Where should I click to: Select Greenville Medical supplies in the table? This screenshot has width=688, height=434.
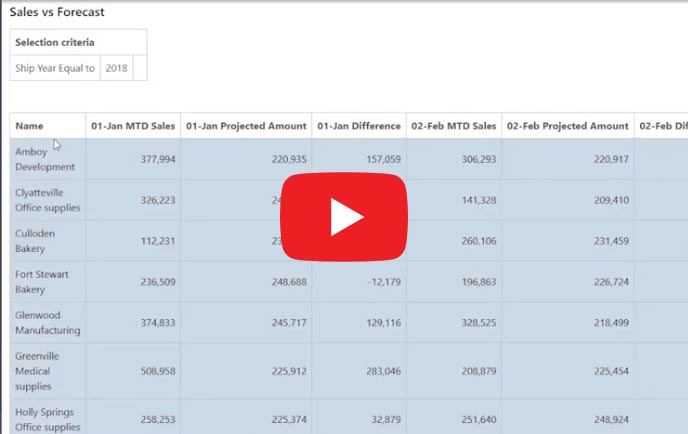click(x=41, y=370)
